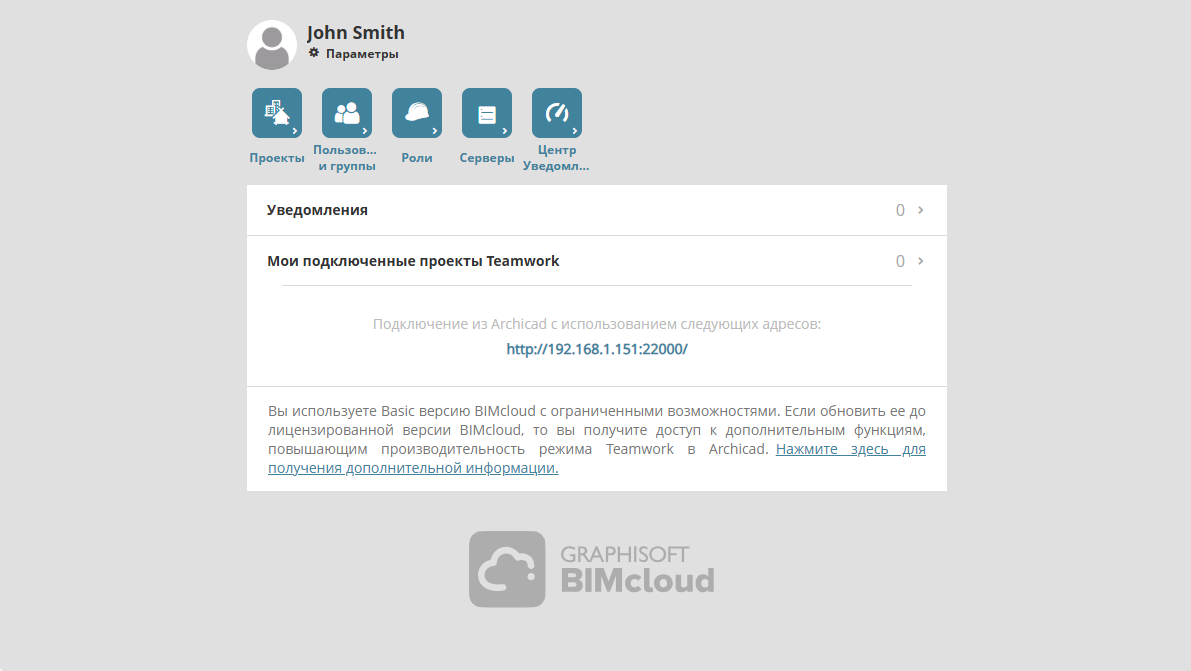Expand Мои подключенные проекты Teamwork chevron

click(x=921, y=261)
